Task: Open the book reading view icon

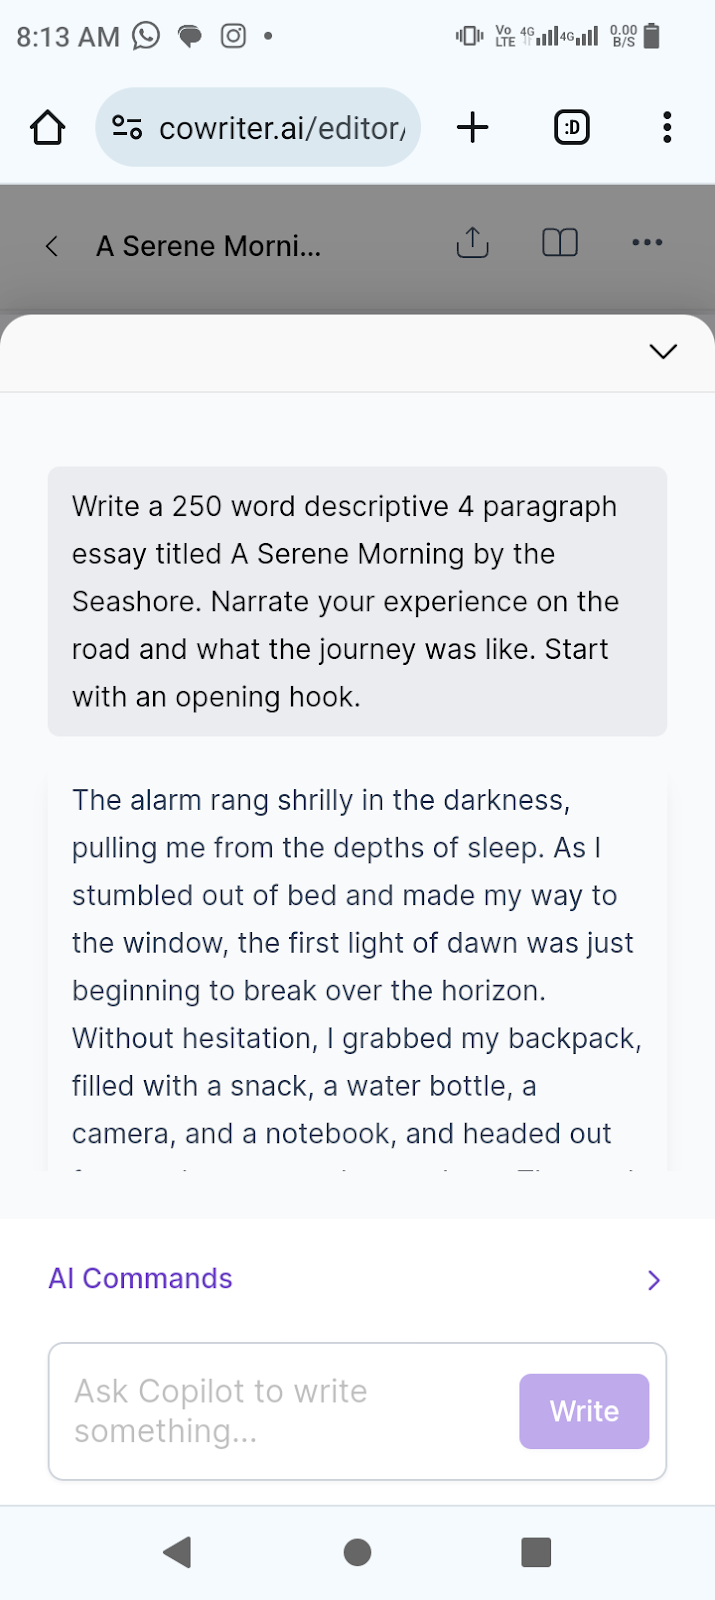Action: [560, 243]
